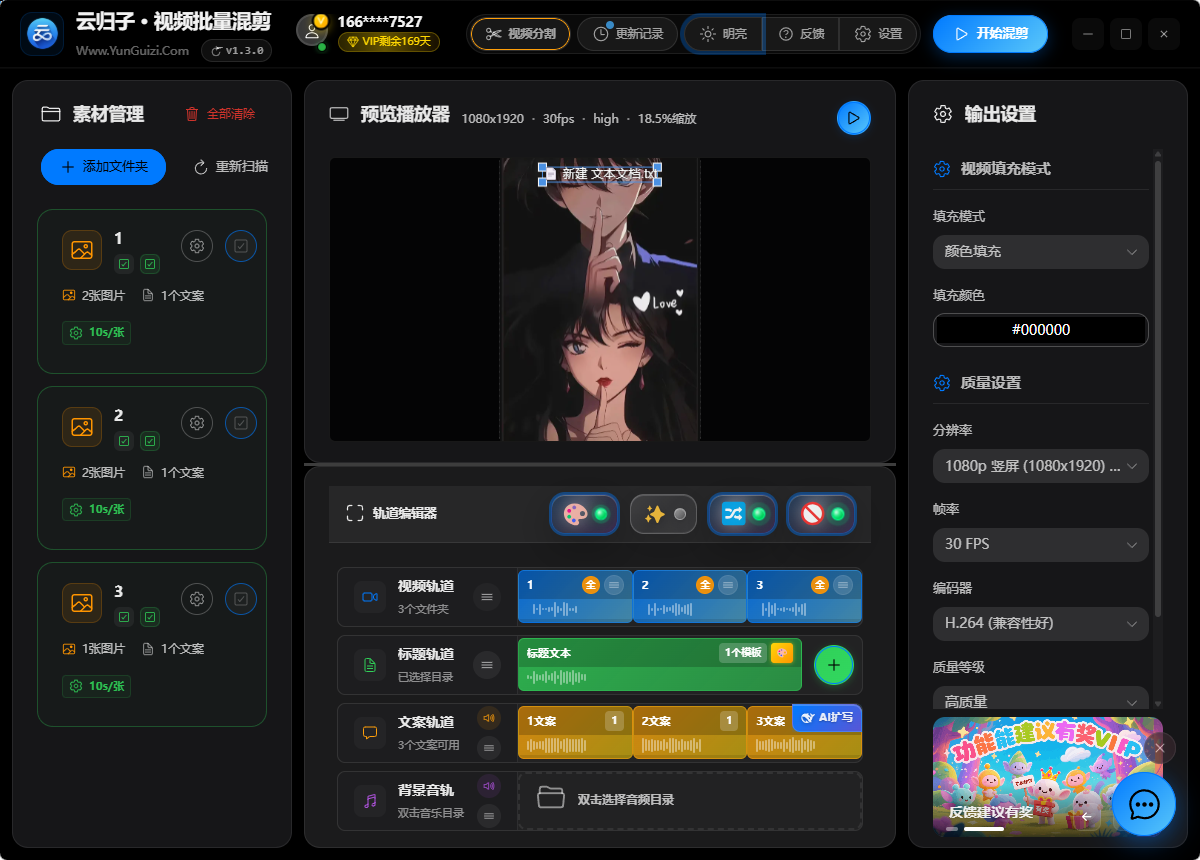
Task: Toggle second small green checkbox in folder 2
Action: click(150, 441)
